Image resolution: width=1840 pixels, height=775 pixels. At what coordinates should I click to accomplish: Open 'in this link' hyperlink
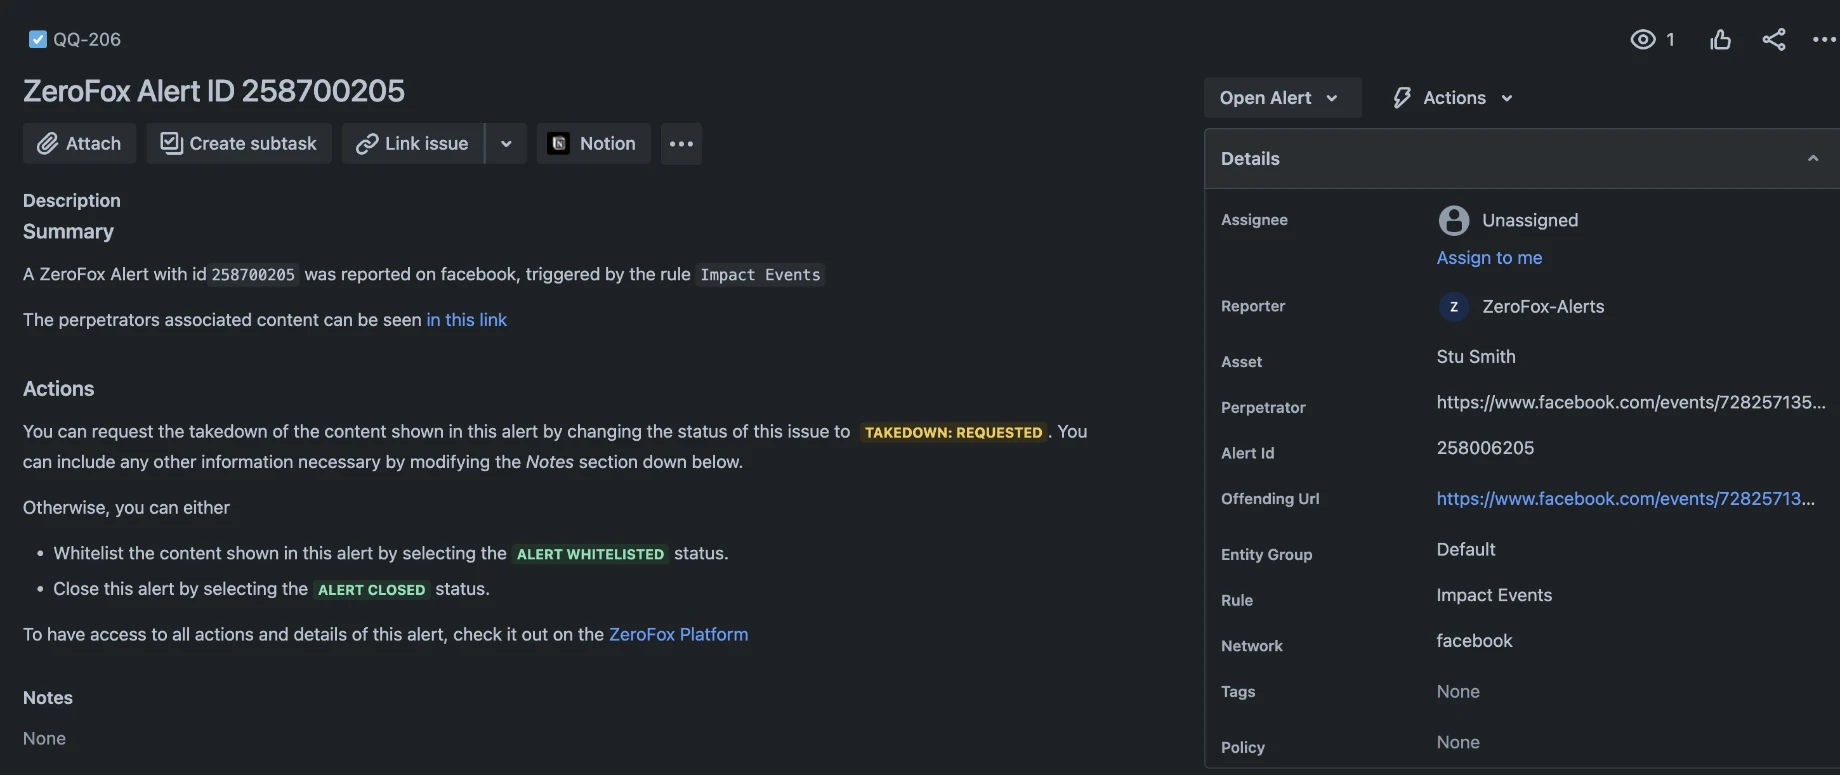click(466, 320)
